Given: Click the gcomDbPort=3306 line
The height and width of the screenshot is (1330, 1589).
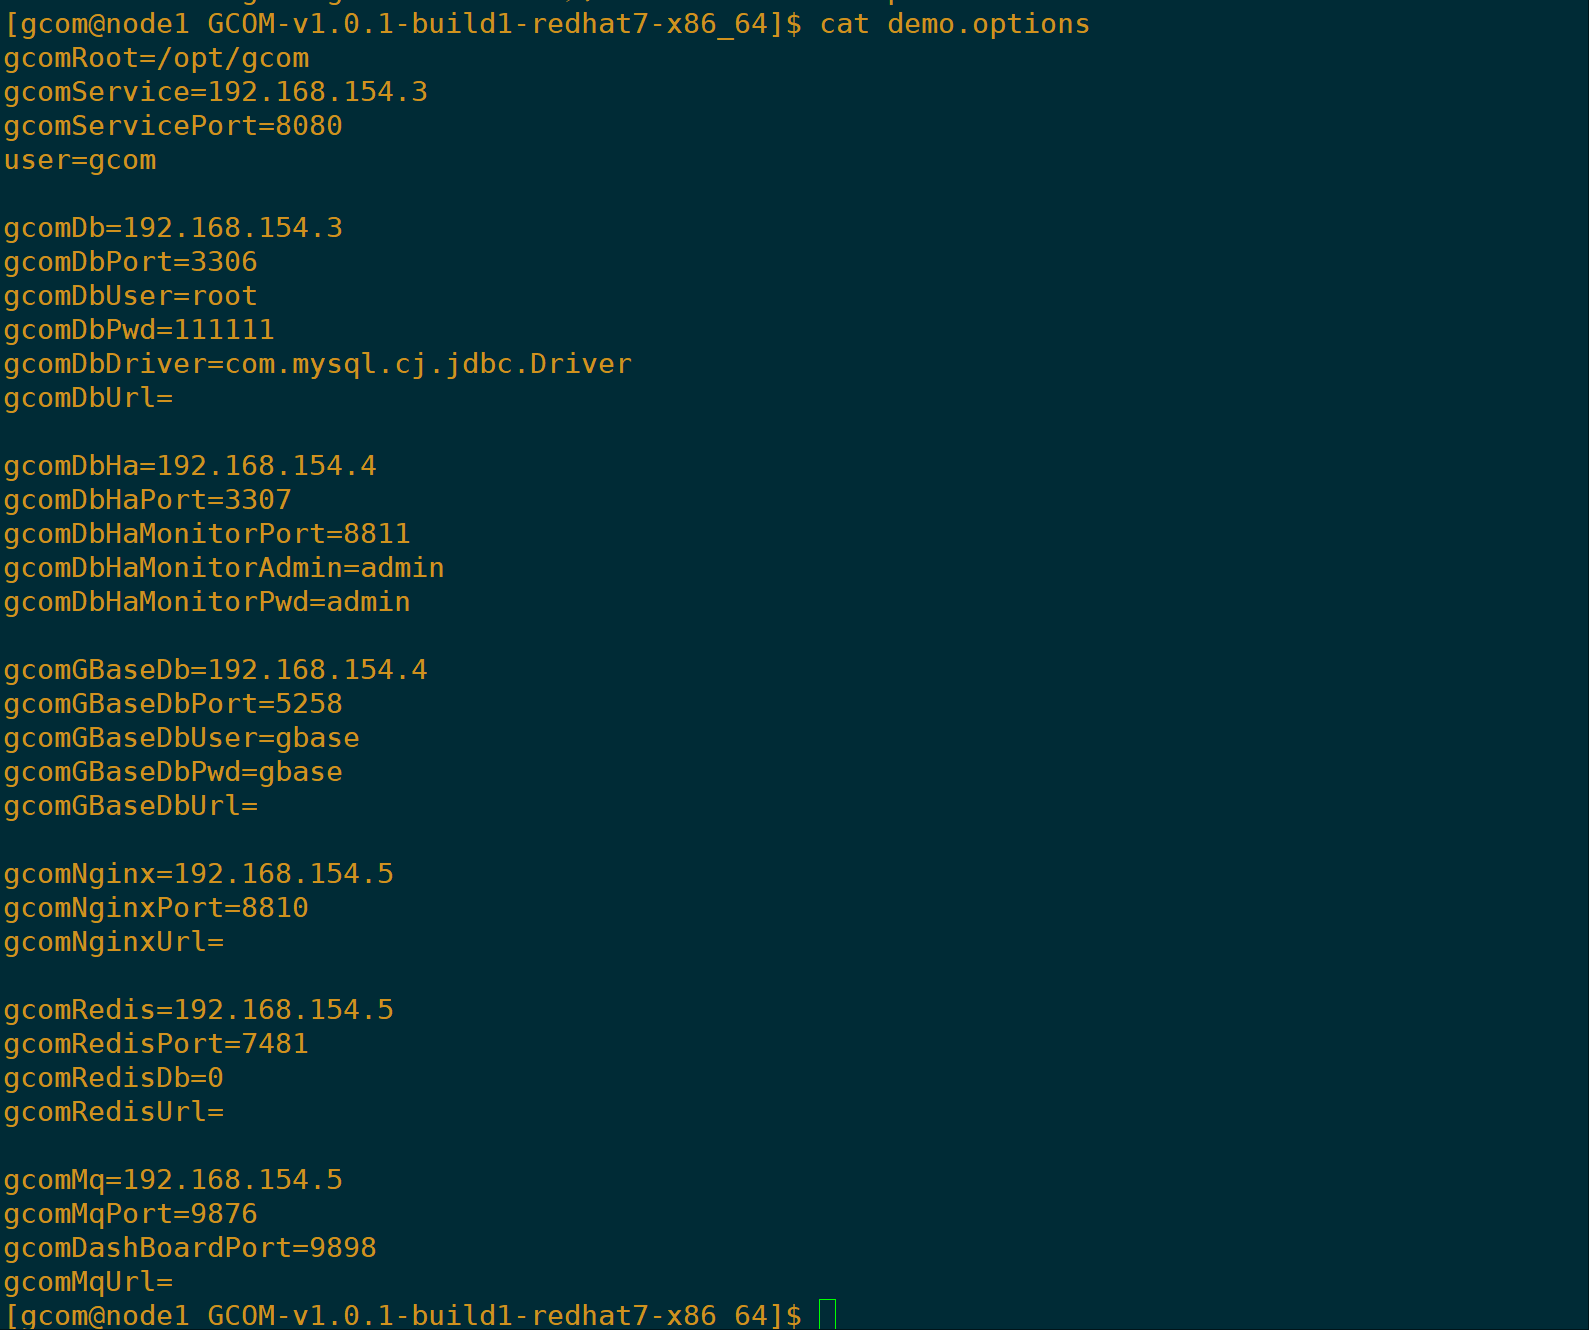Looking at the screenshot, I should [130, 262].
